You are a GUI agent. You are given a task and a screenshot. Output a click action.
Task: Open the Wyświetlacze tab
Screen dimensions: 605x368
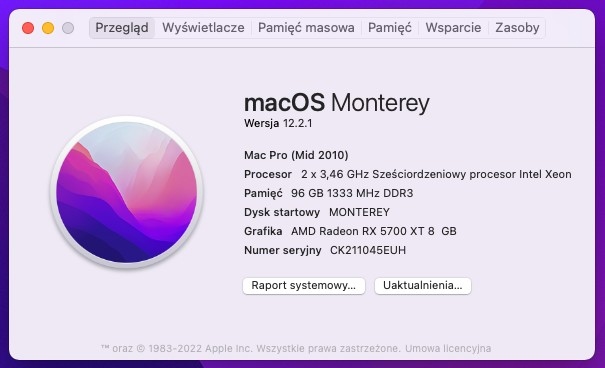[203, 28]
